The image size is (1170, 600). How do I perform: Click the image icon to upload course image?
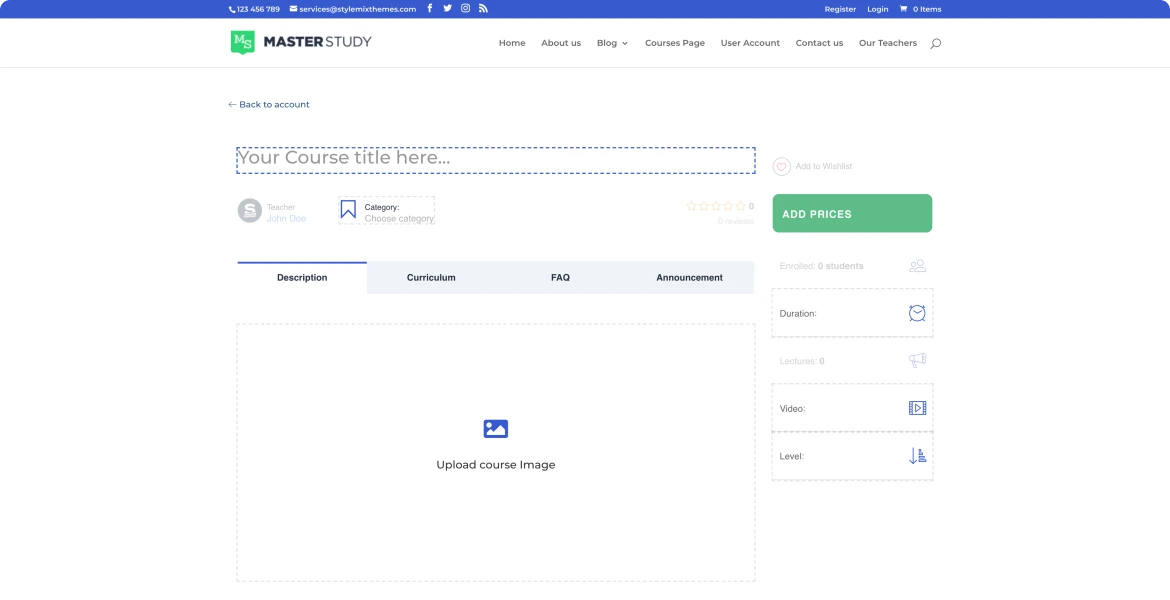click(495, 429)
